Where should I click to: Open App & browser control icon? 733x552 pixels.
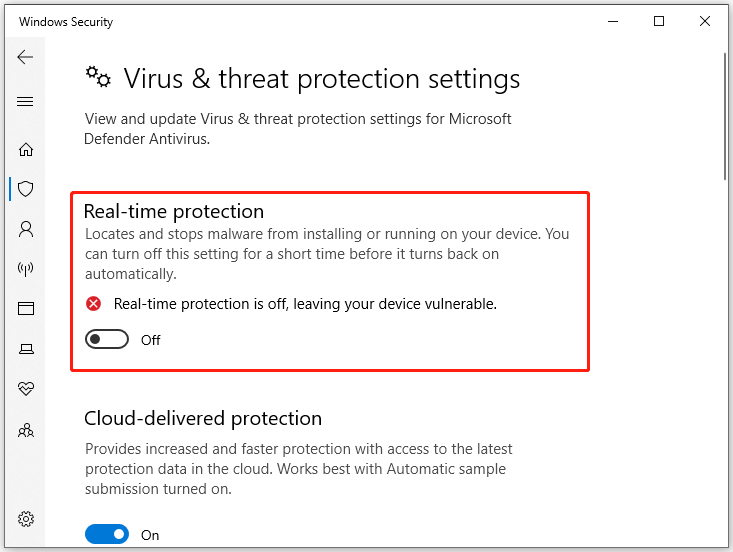point(26,309)
